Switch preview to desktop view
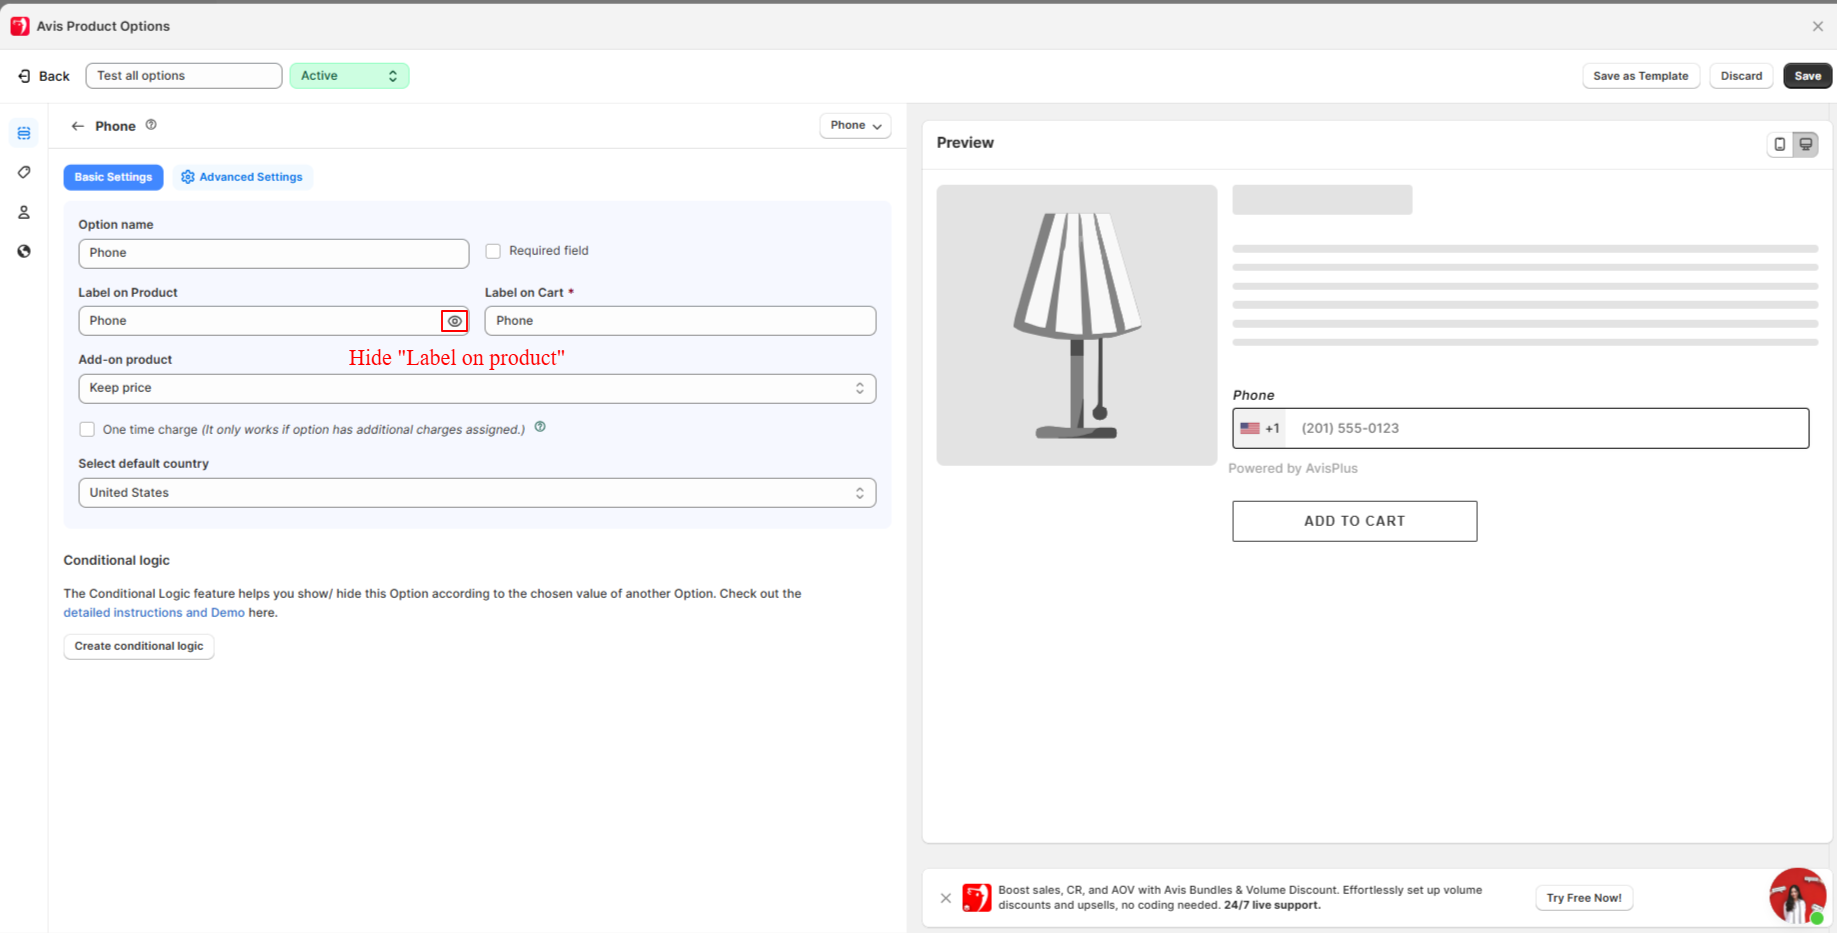 pos(1806,144)
